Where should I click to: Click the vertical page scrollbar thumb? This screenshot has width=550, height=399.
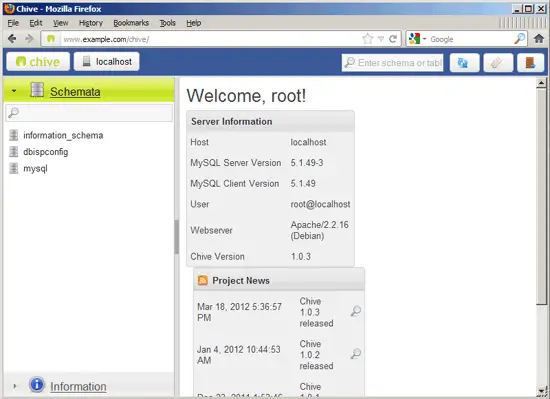[x=541, y=196]
